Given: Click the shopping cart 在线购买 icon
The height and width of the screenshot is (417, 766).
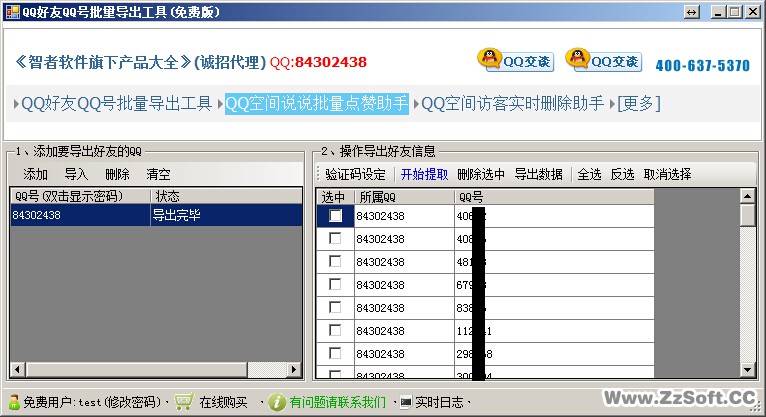Looking at the screenshot, I should pos(183,402).
